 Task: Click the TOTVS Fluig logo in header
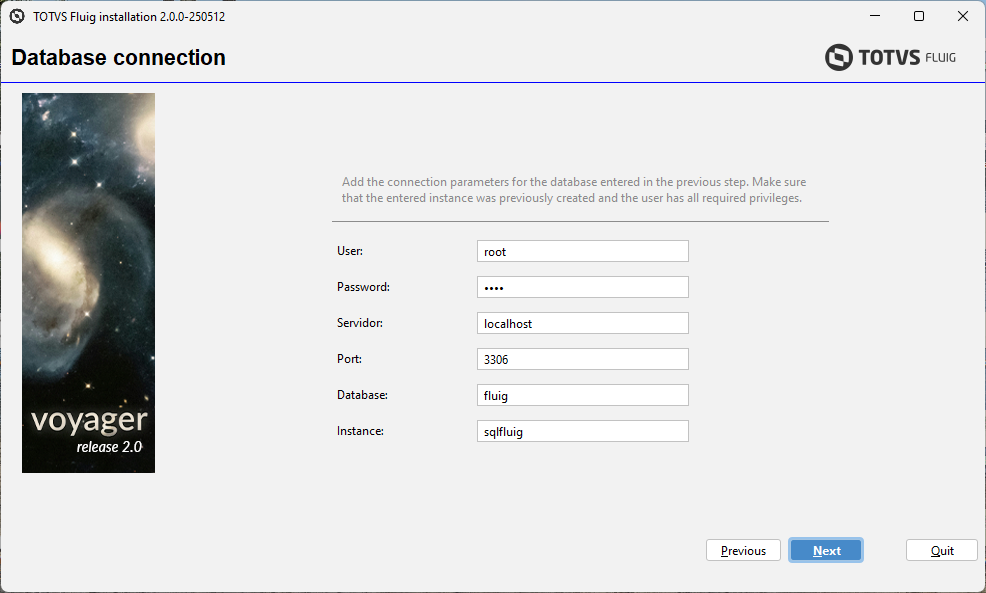tap(890, 58)
